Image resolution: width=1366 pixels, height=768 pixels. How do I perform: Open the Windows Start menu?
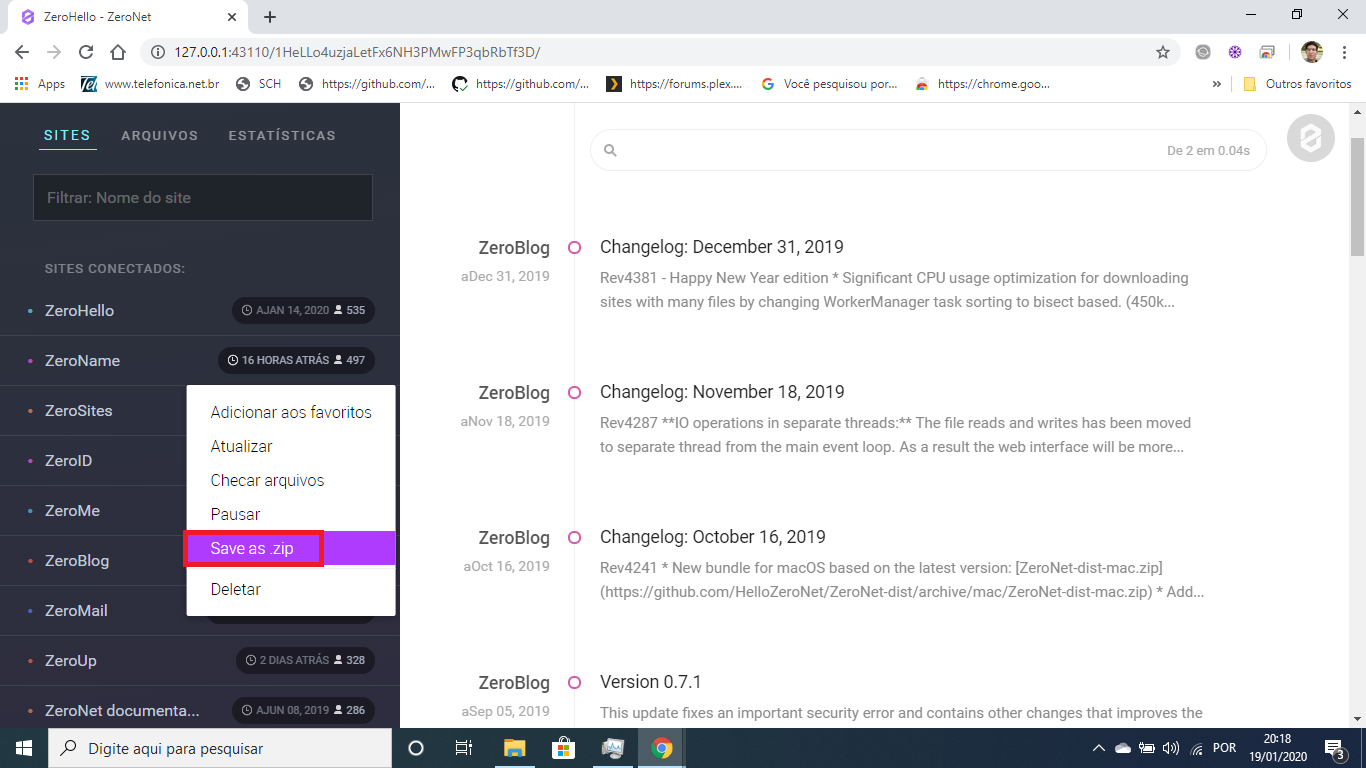pos(24,748)
